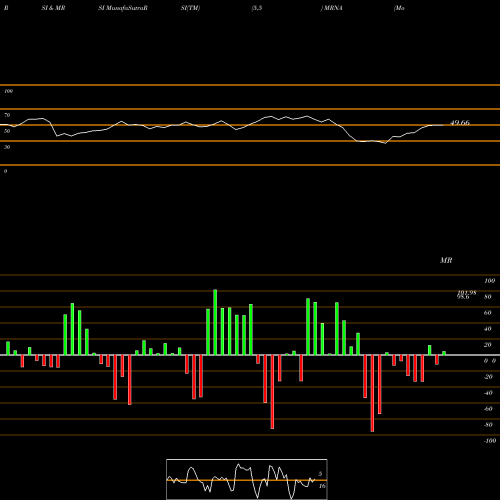Click the MR axis label 60

tap(488, 313)
